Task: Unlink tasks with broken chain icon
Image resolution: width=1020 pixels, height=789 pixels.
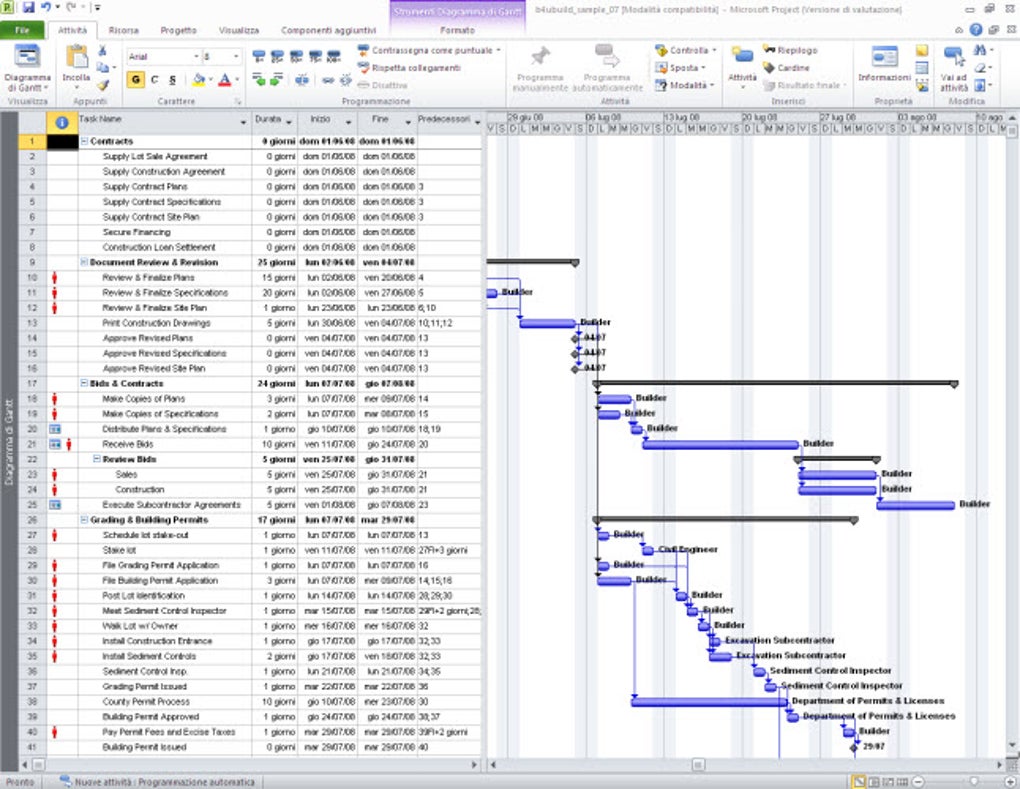Action: 345,80
